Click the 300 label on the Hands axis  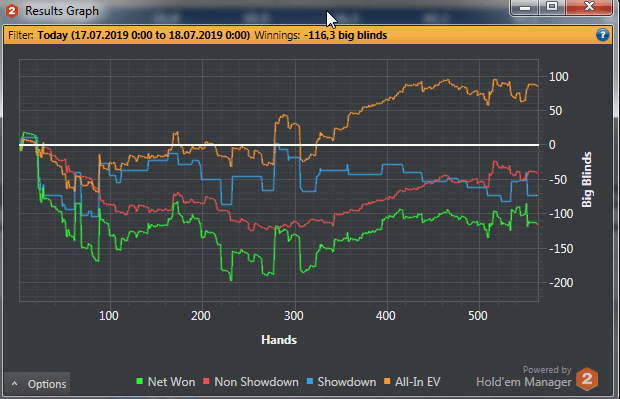(294, 316)
